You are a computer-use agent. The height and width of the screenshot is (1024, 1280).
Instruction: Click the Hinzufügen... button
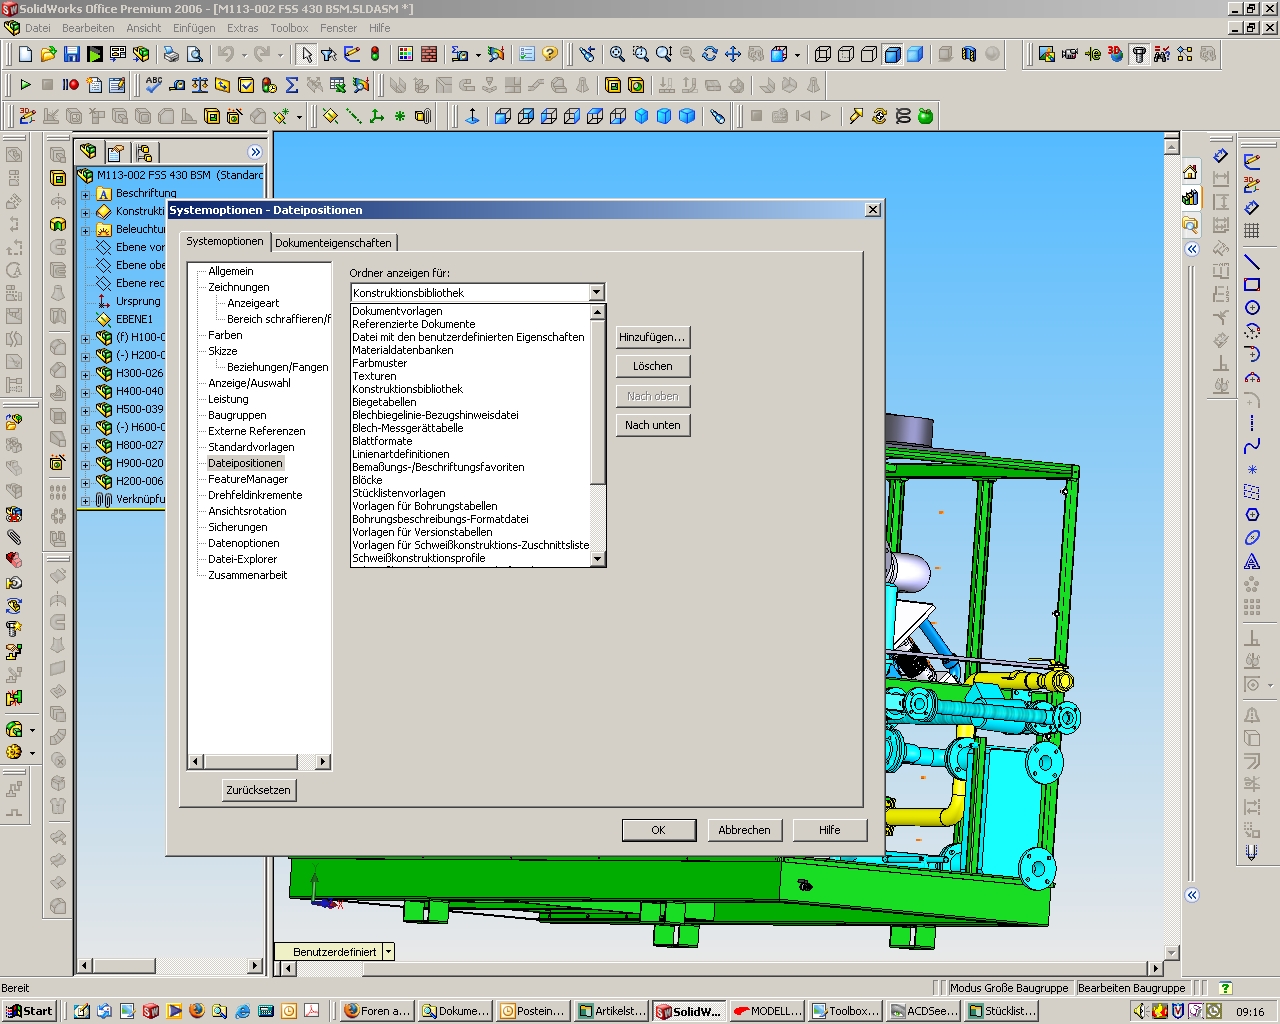coord(652,337)
